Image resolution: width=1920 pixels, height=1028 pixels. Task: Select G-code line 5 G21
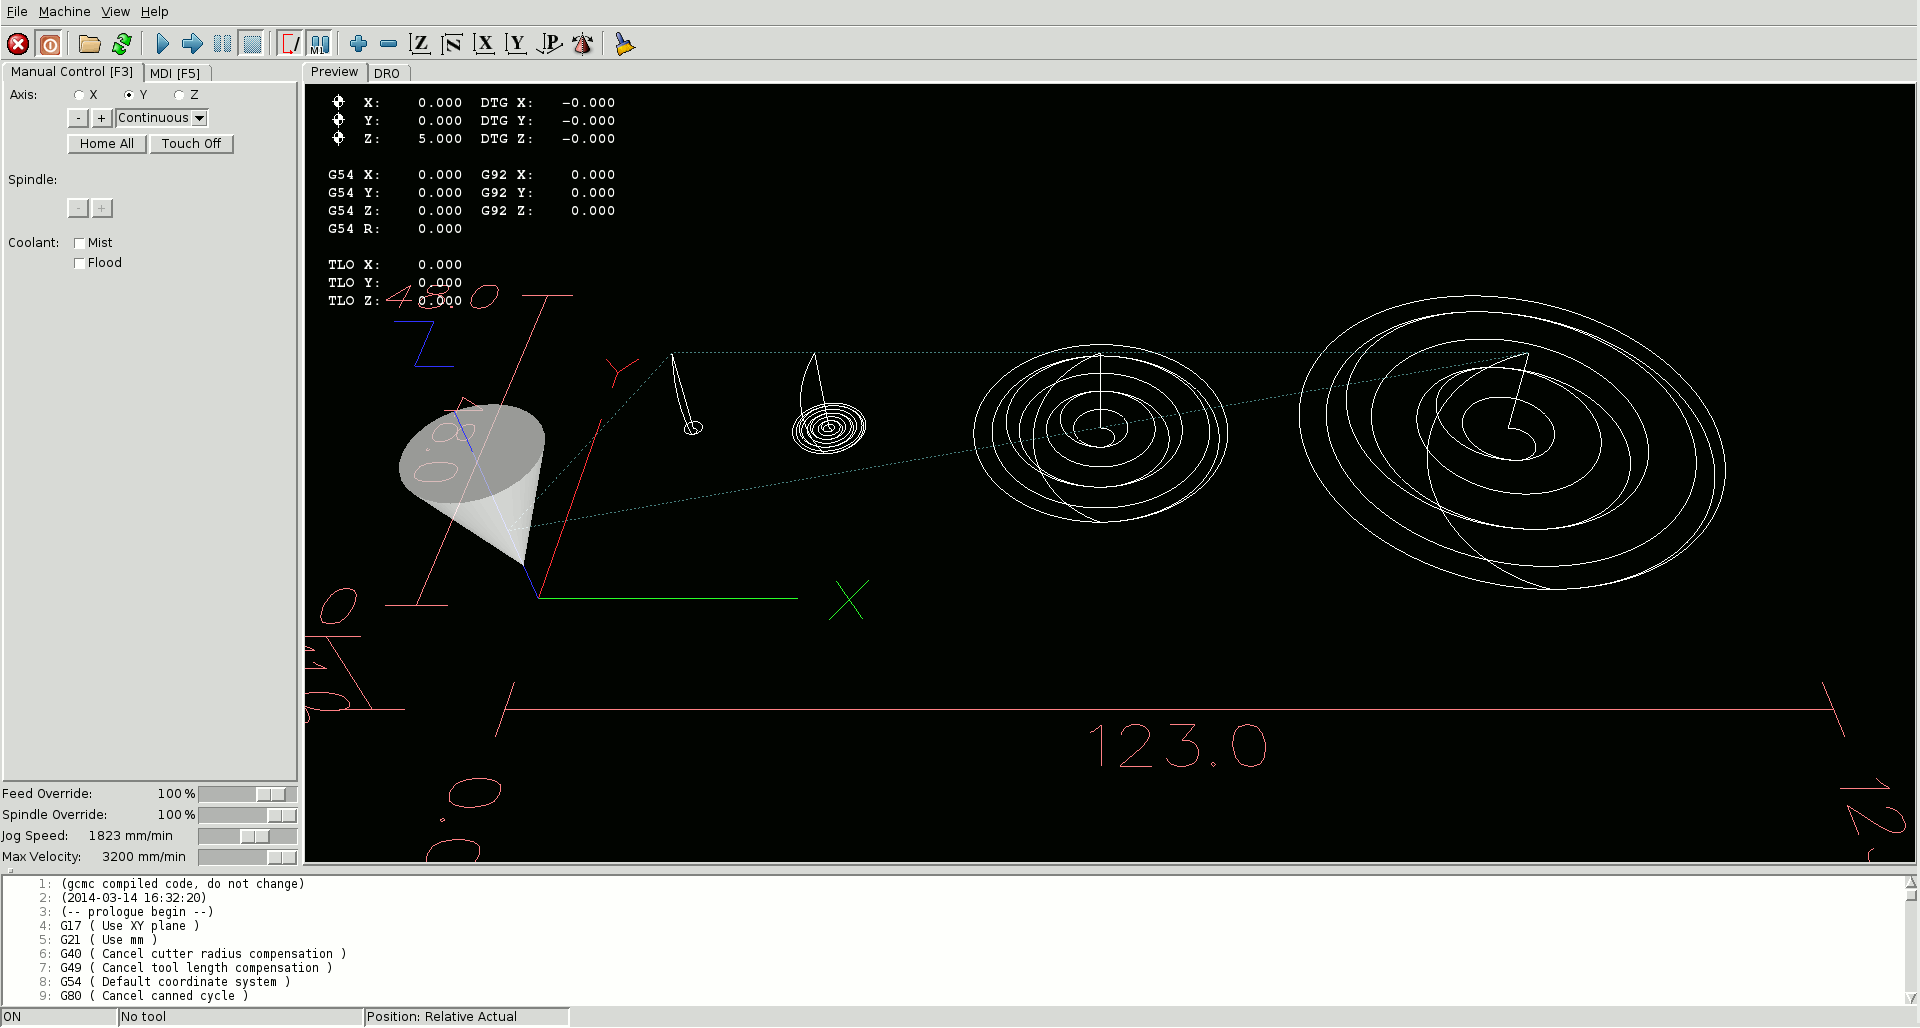pyautogui.click(x=108, y=940)
